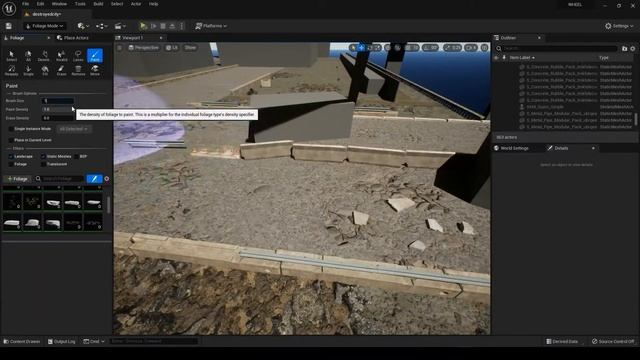This screenshot has width=640, height=360.
Task: Open play options via three-dots icon
Action: [x=182, y=26]
